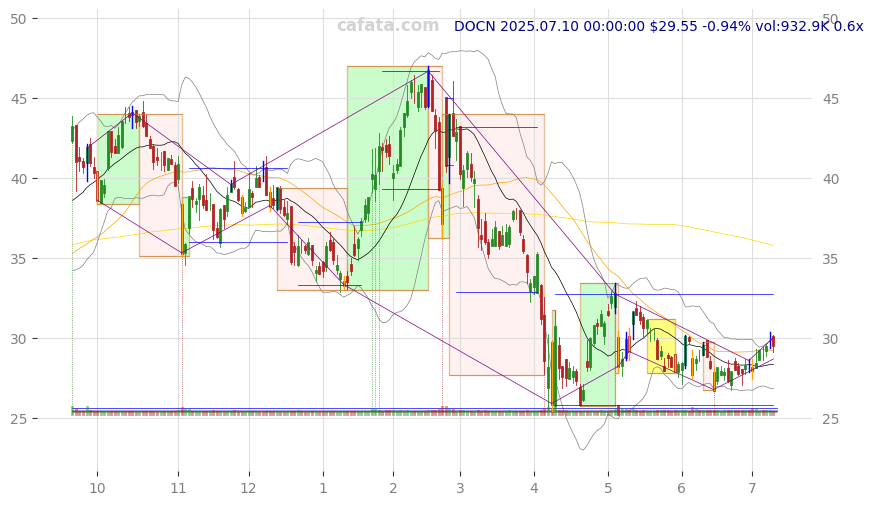Click the left axis label 25
873x505 pixels.
pos(18,419)
